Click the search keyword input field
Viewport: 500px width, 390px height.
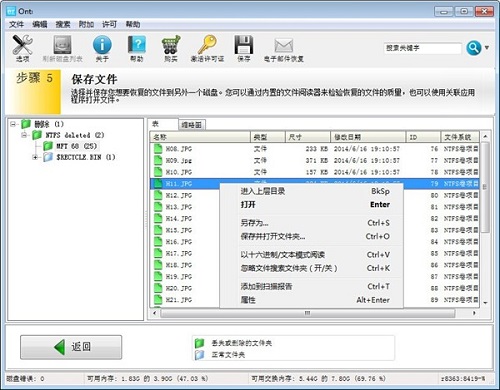coord(423,48)
